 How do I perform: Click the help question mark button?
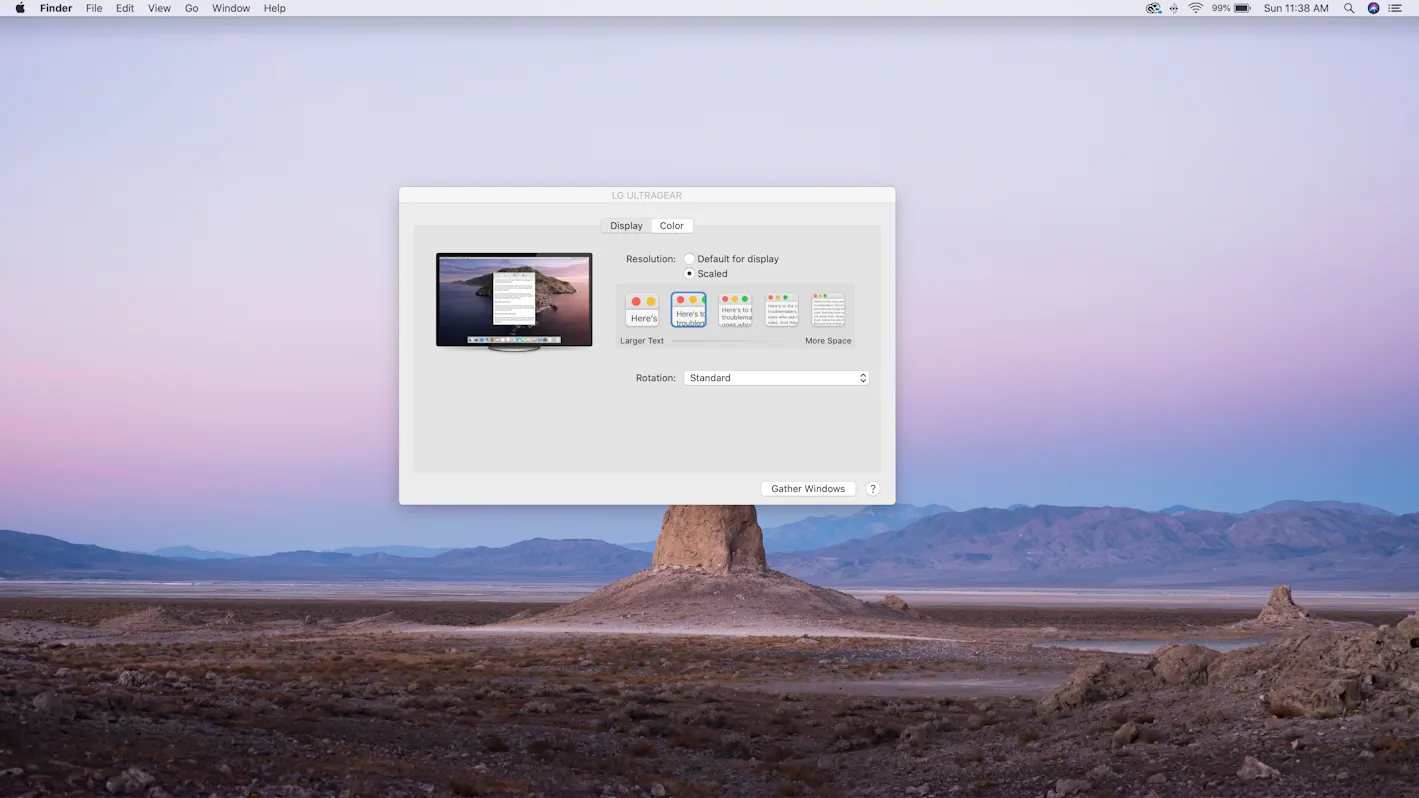(872, 489)
